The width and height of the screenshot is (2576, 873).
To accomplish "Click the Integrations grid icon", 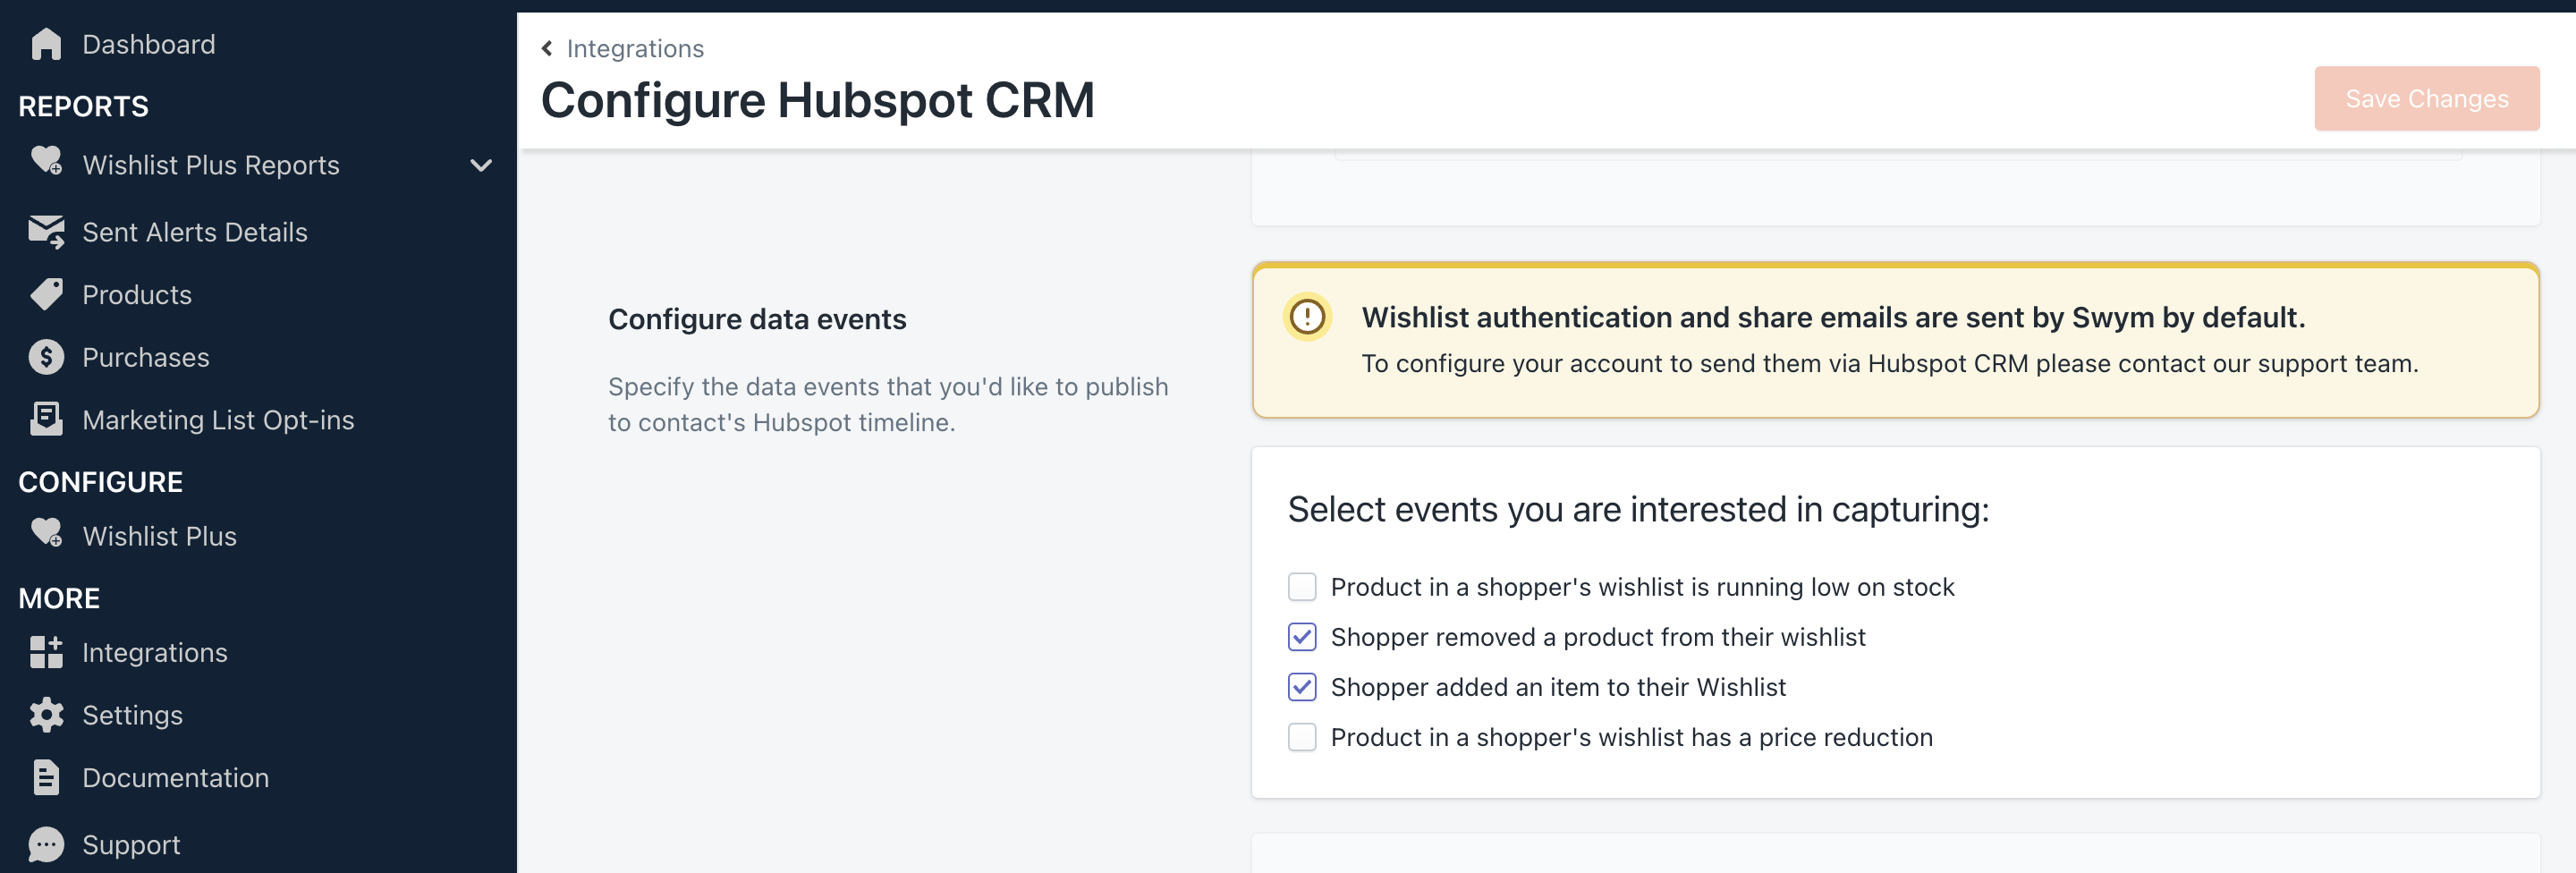I will 46,652.
